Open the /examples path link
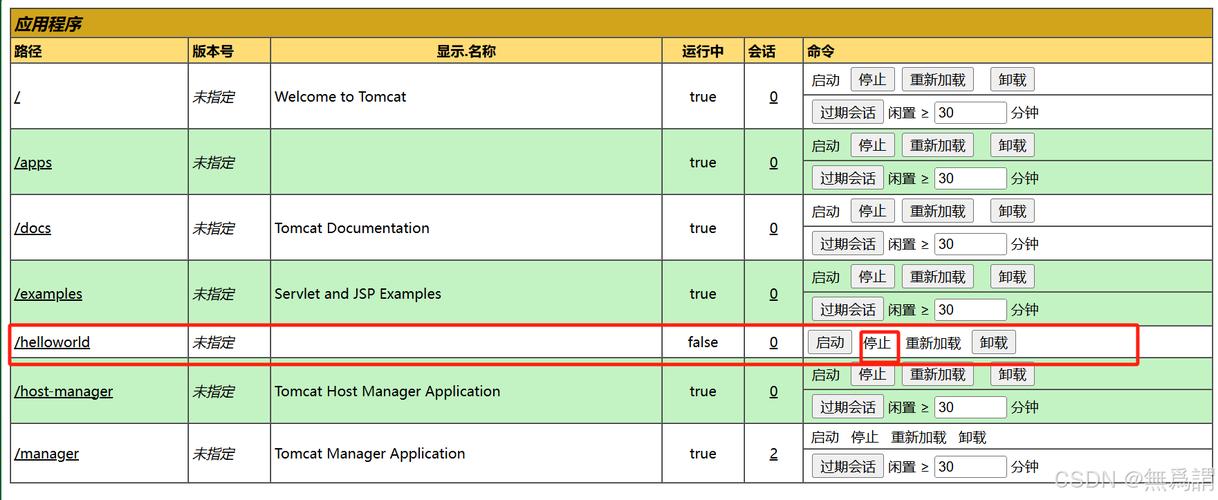The width and height of the screenshot is (1218, 500). 48,294
